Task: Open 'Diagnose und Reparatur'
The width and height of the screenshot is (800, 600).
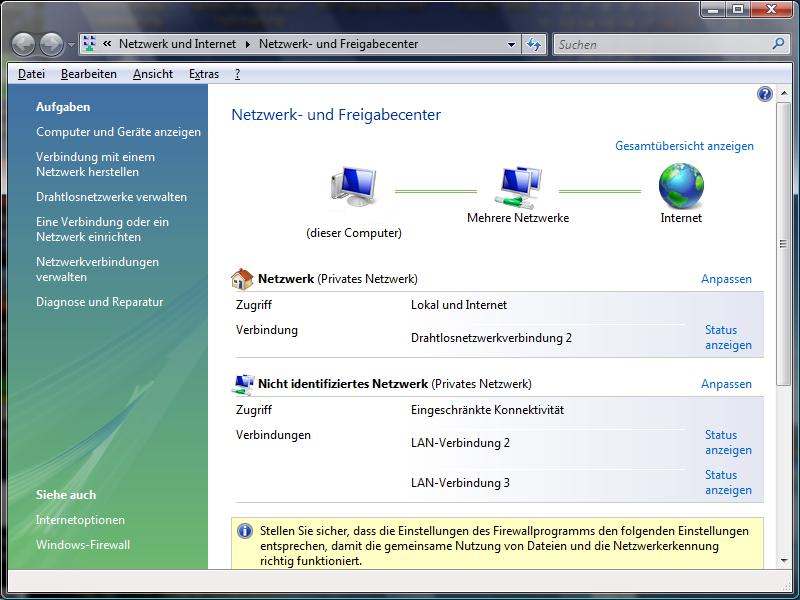Action: click(99, 302)
